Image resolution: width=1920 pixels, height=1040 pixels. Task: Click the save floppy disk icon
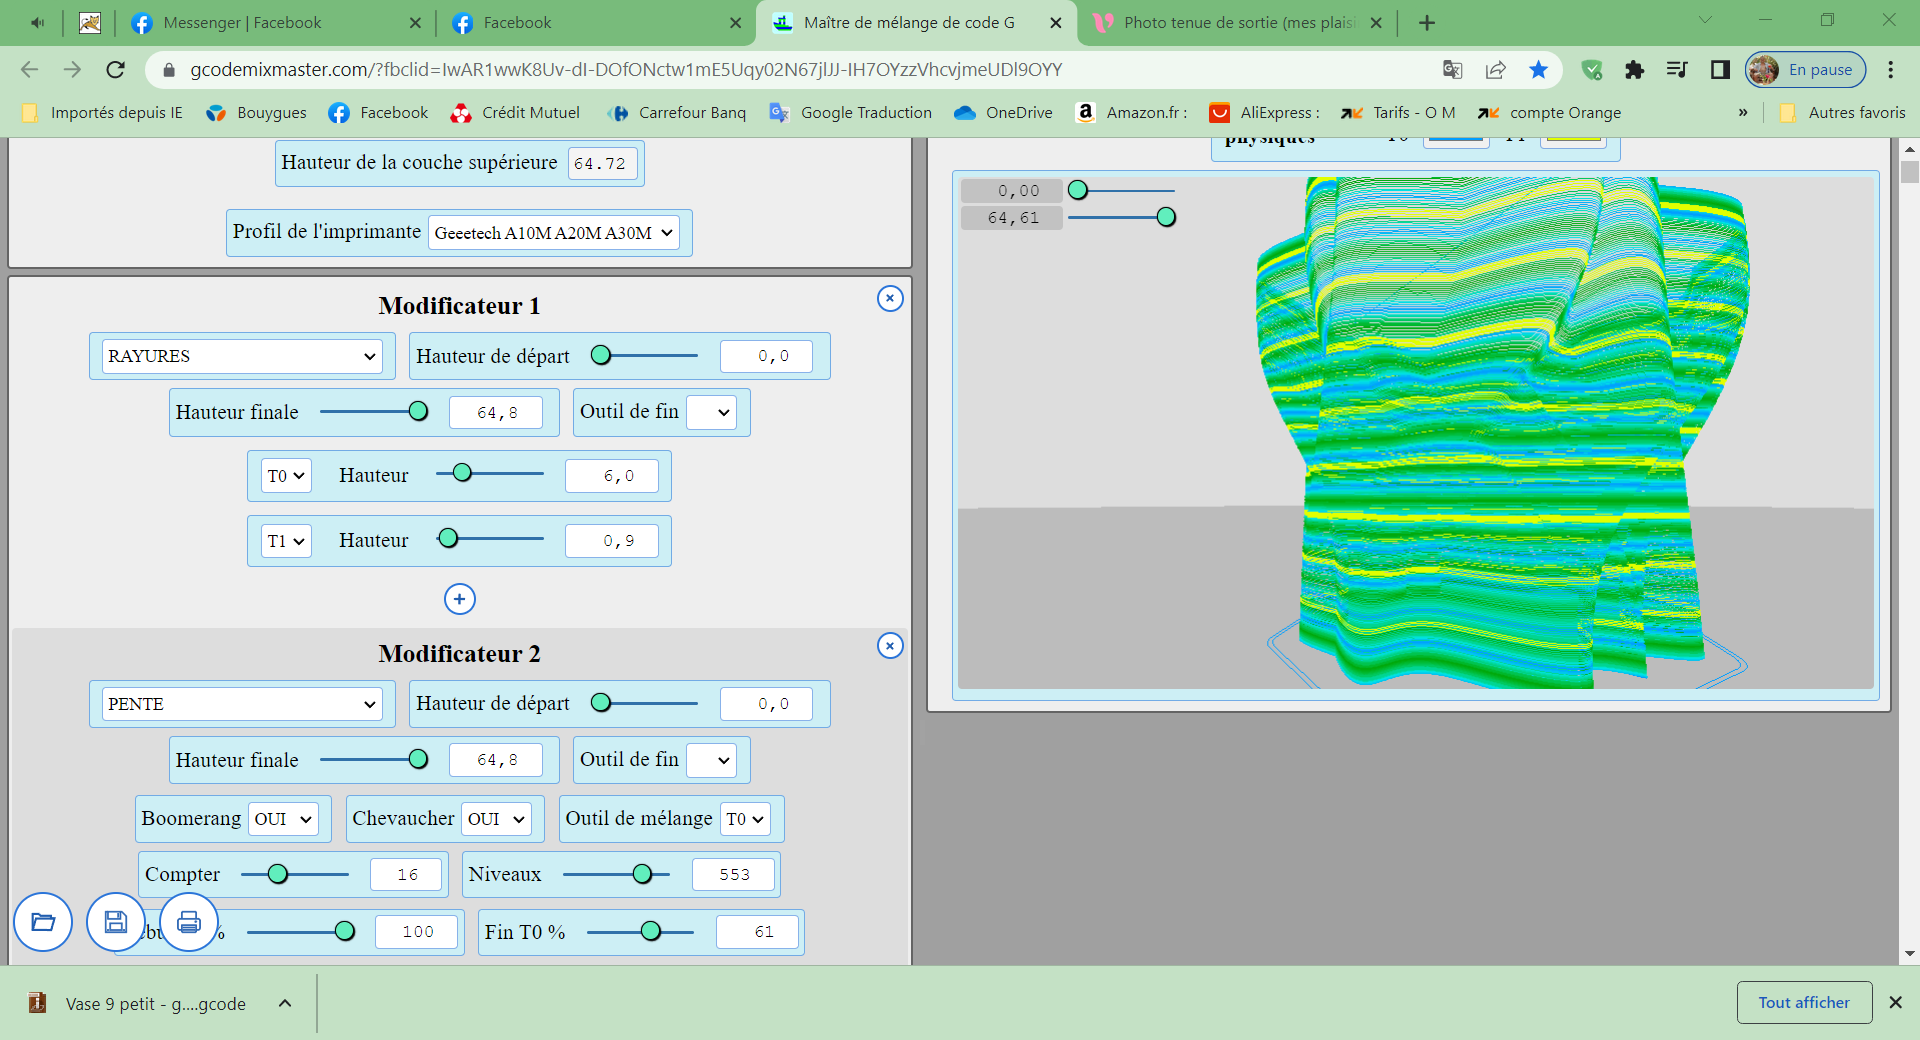116,921
